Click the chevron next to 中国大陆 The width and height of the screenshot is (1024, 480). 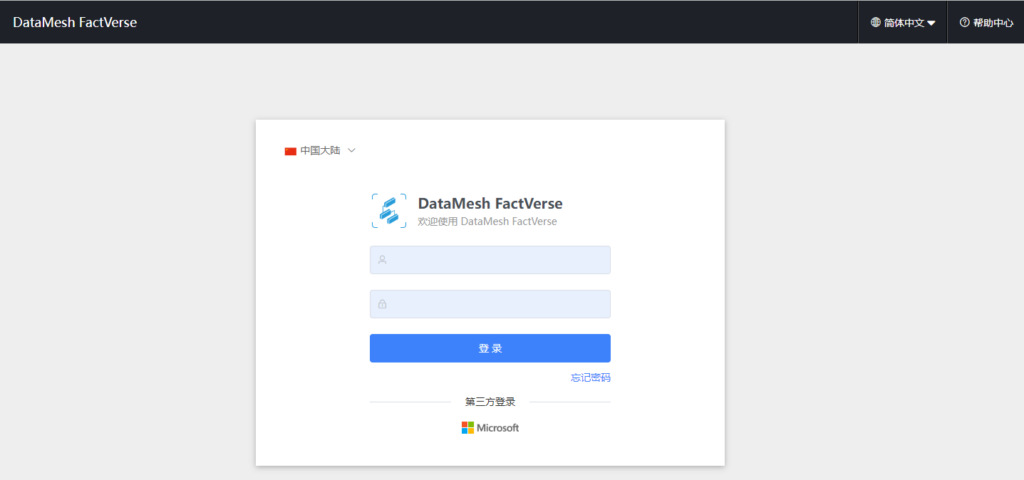(x=351, y=151)
